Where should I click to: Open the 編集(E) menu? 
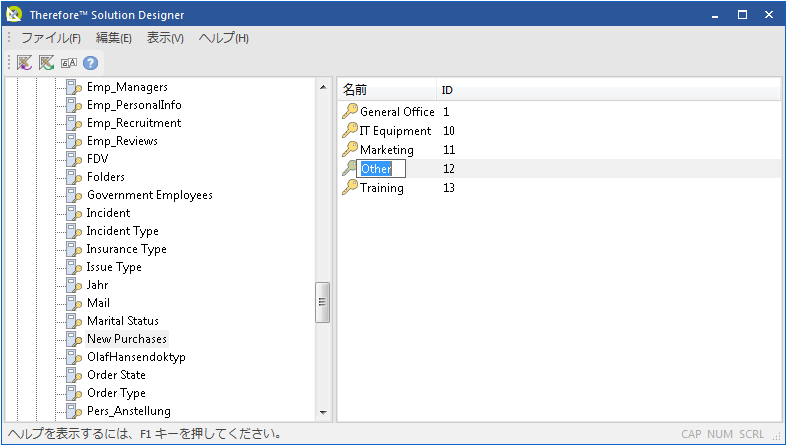pos(114,38)
